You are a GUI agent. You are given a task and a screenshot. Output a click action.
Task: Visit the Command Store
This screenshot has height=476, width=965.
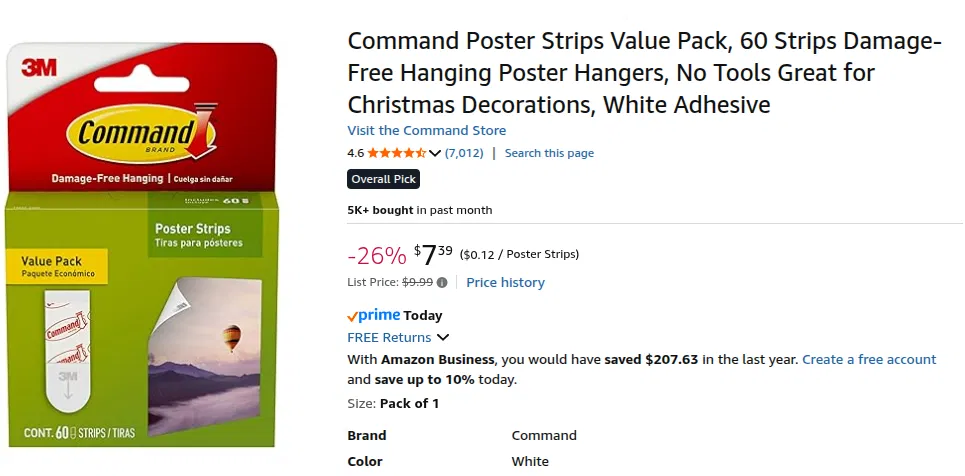coord(426,131)
